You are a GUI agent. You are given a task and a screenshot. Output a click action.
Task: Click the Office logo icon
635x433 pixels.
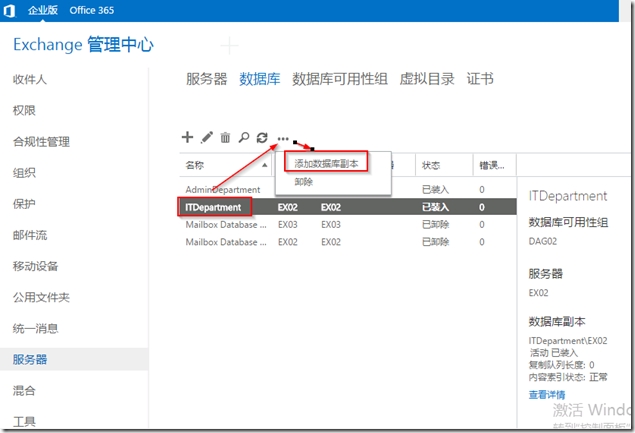9,11
